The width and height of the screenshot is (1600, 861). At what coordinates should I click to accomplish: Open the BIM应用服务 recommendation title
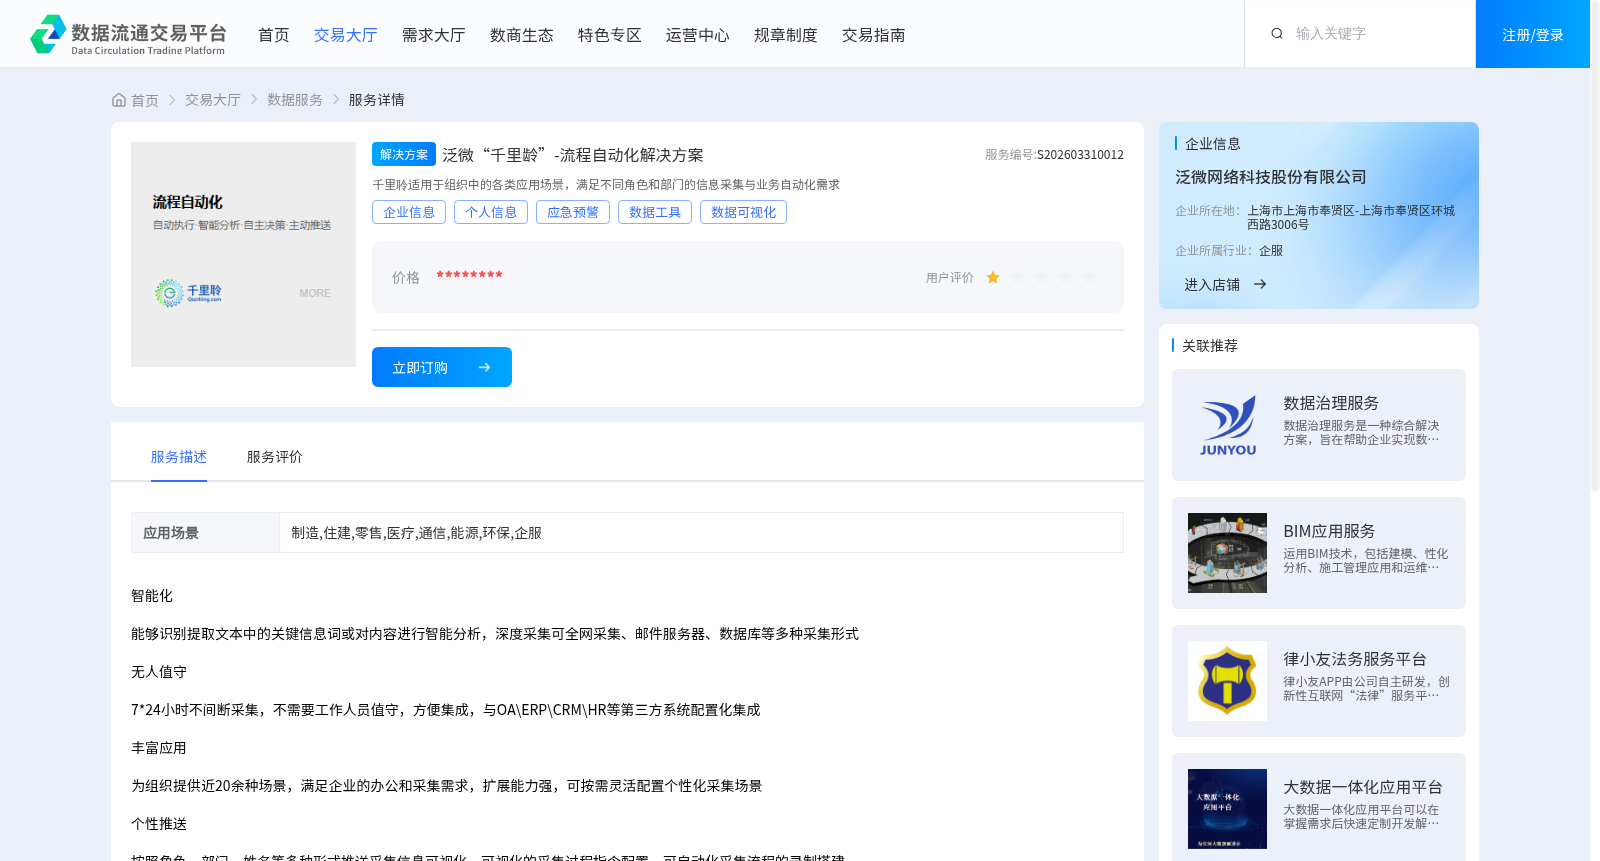(1329, 531)
